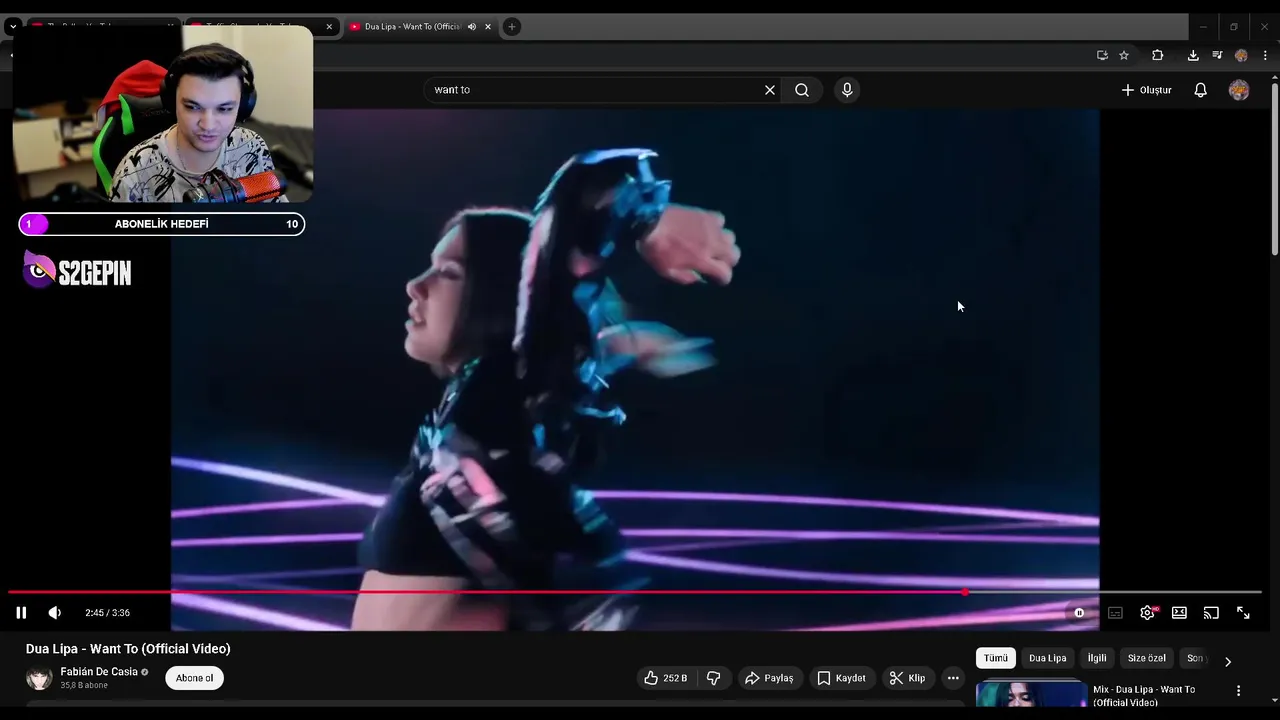Click the verified badge next to the channel name

(x=145, y=672)
